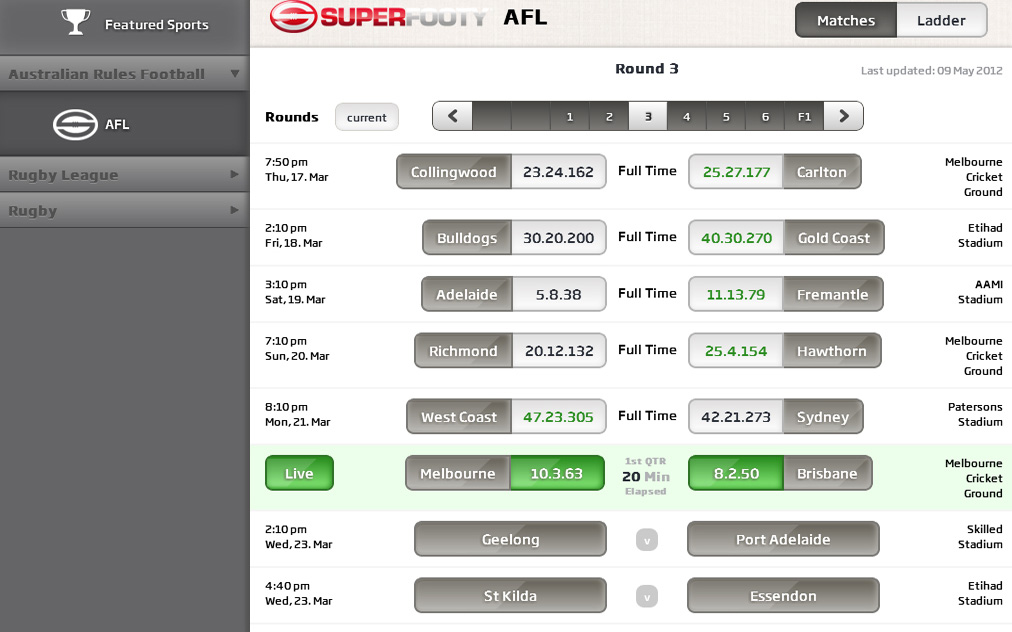Click Richmond's score 20.12.132
1012x632 pixels.
coord(559,351)
